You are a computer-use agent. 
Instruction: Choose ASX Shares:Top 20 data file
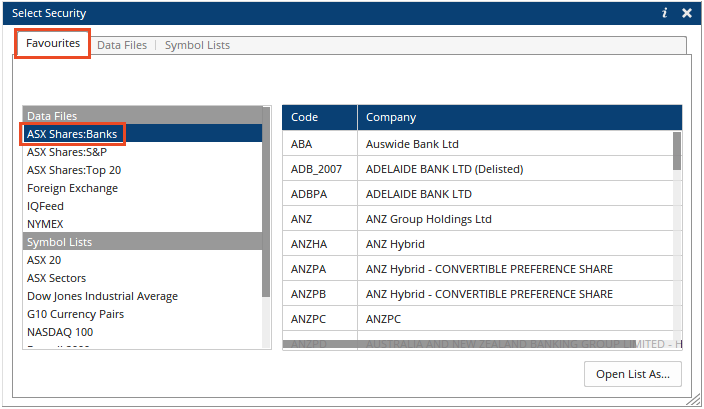(142, 170)
